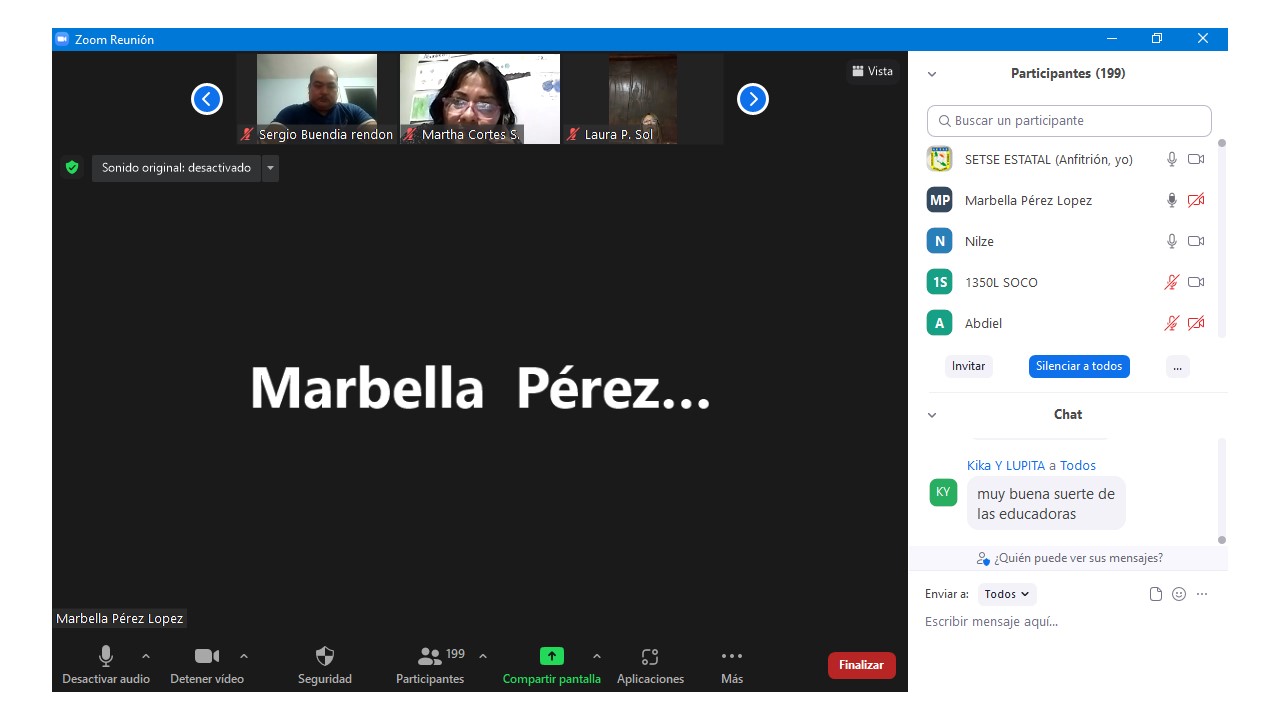1280x720 pixels.
Task: Go to next video thumbnails page
Action: click(753, 99)
